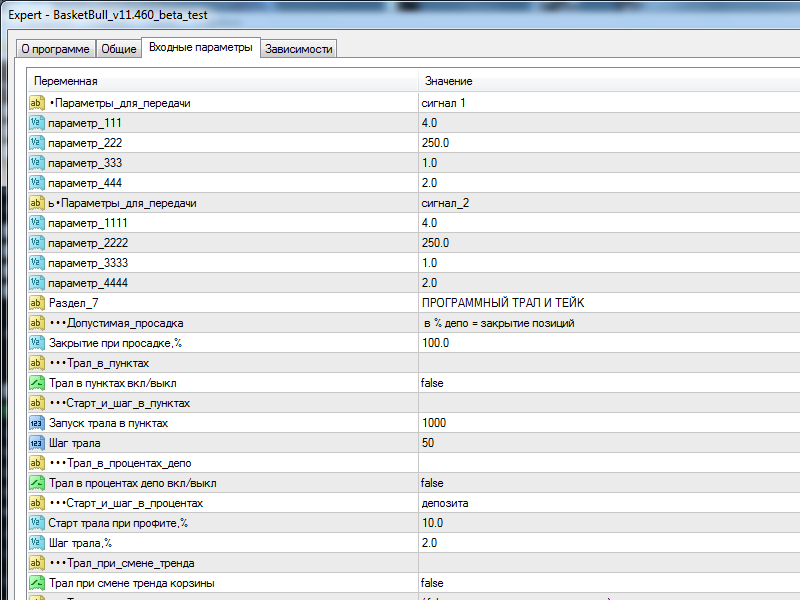The height and width of the screenshot is (600, 800).
Task: Click the icon next to параметр_111
Action: 36,123
